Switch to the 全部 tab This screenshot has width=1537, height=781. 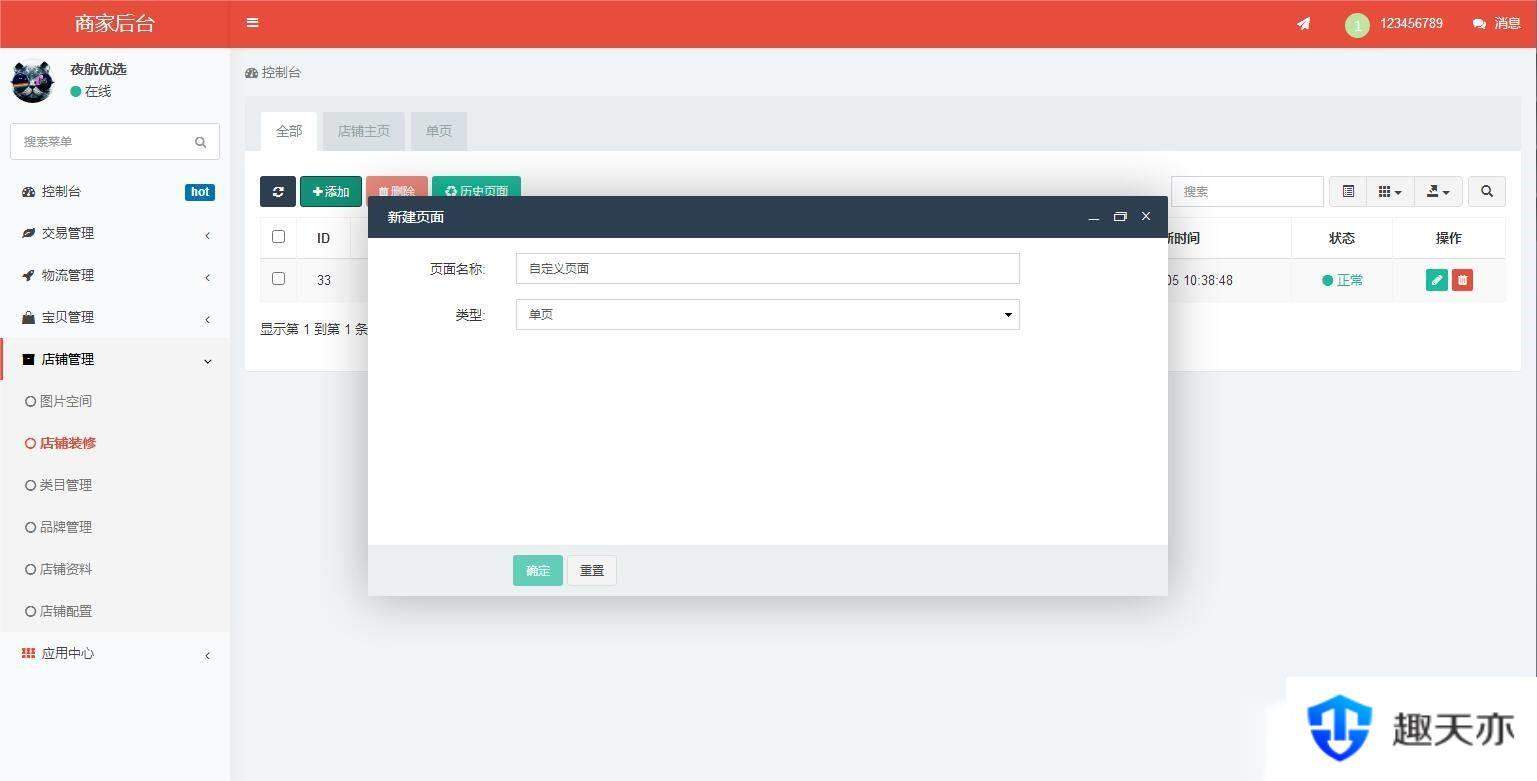[x=289, y=131]
